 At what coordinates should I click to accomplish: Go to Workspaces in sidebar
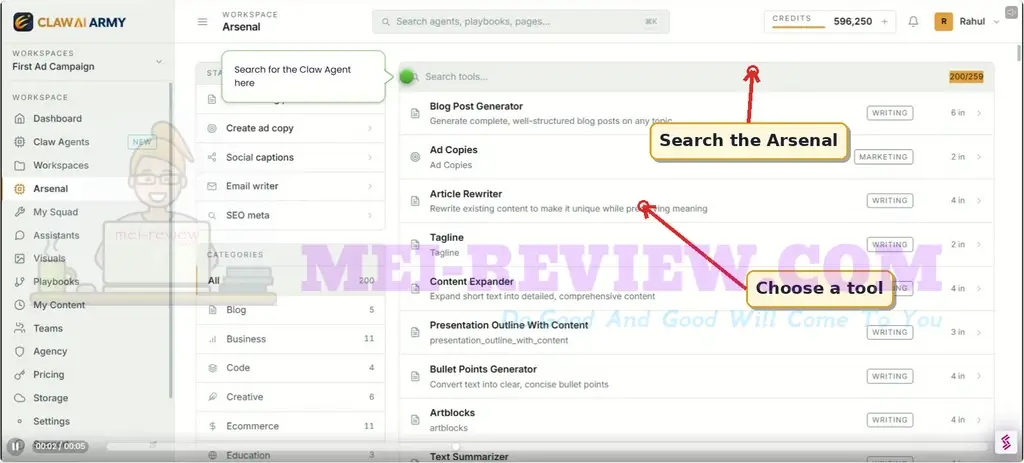click(x=61, y=165)
